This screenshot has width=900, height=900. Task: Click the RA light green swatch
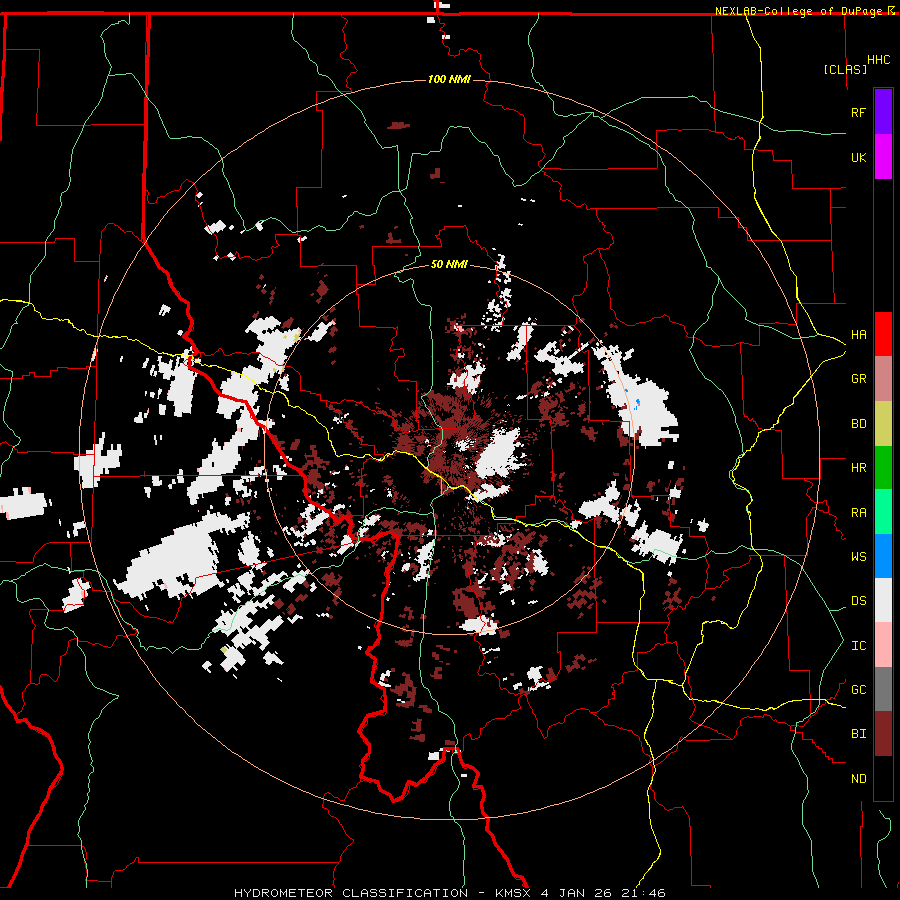[x=883, y=512]
